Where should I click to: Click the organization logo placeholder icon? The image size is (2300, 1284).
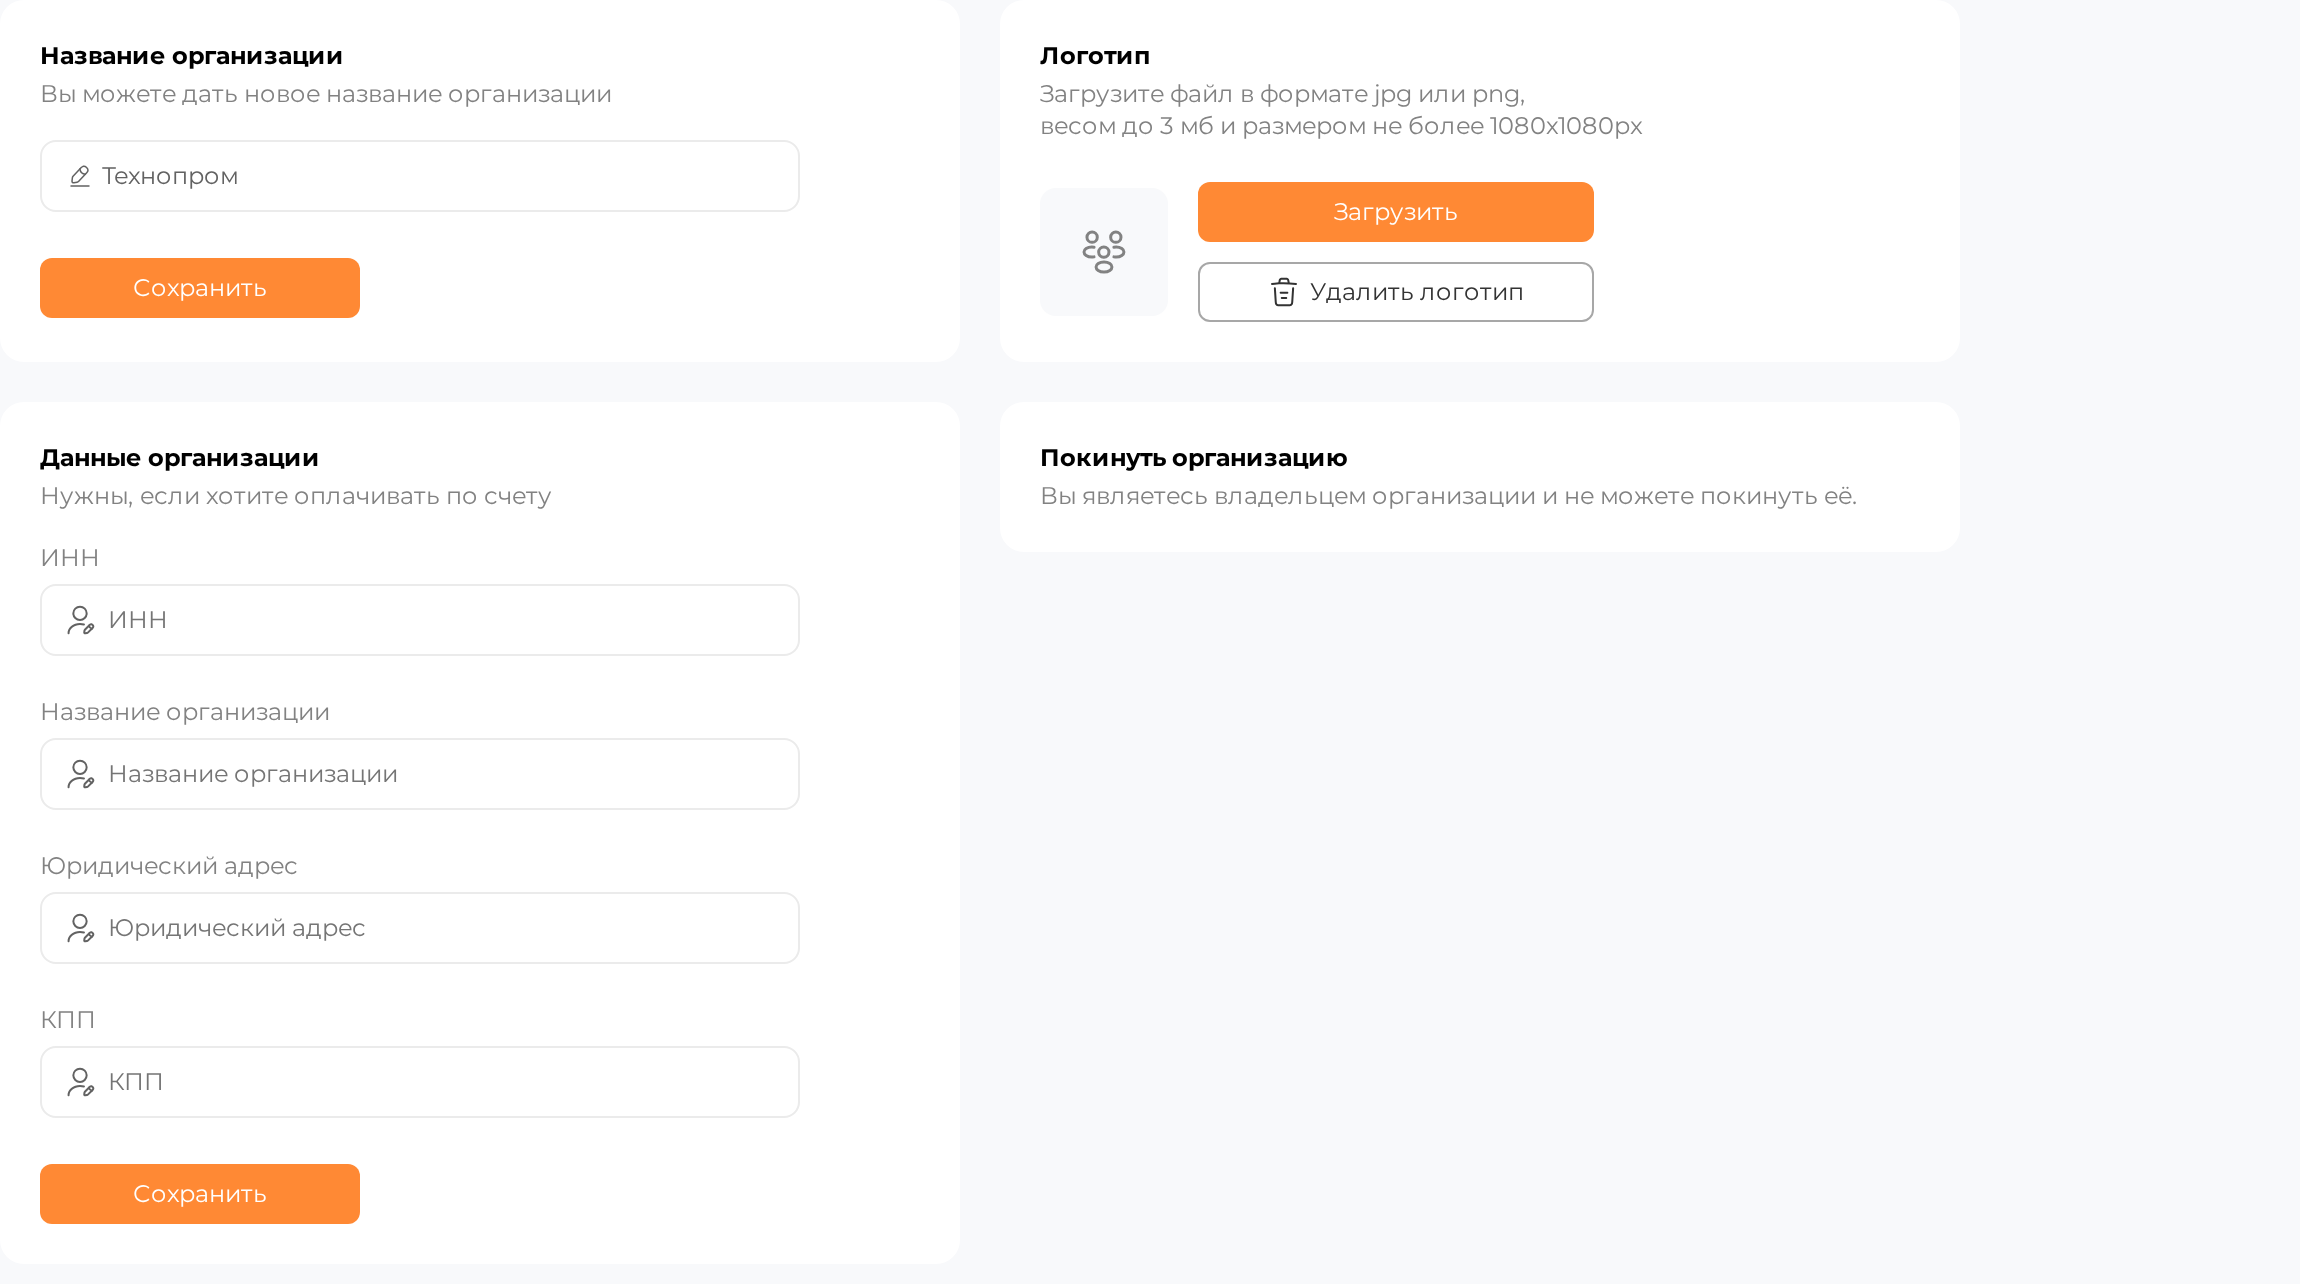(x=1104, y=252)
